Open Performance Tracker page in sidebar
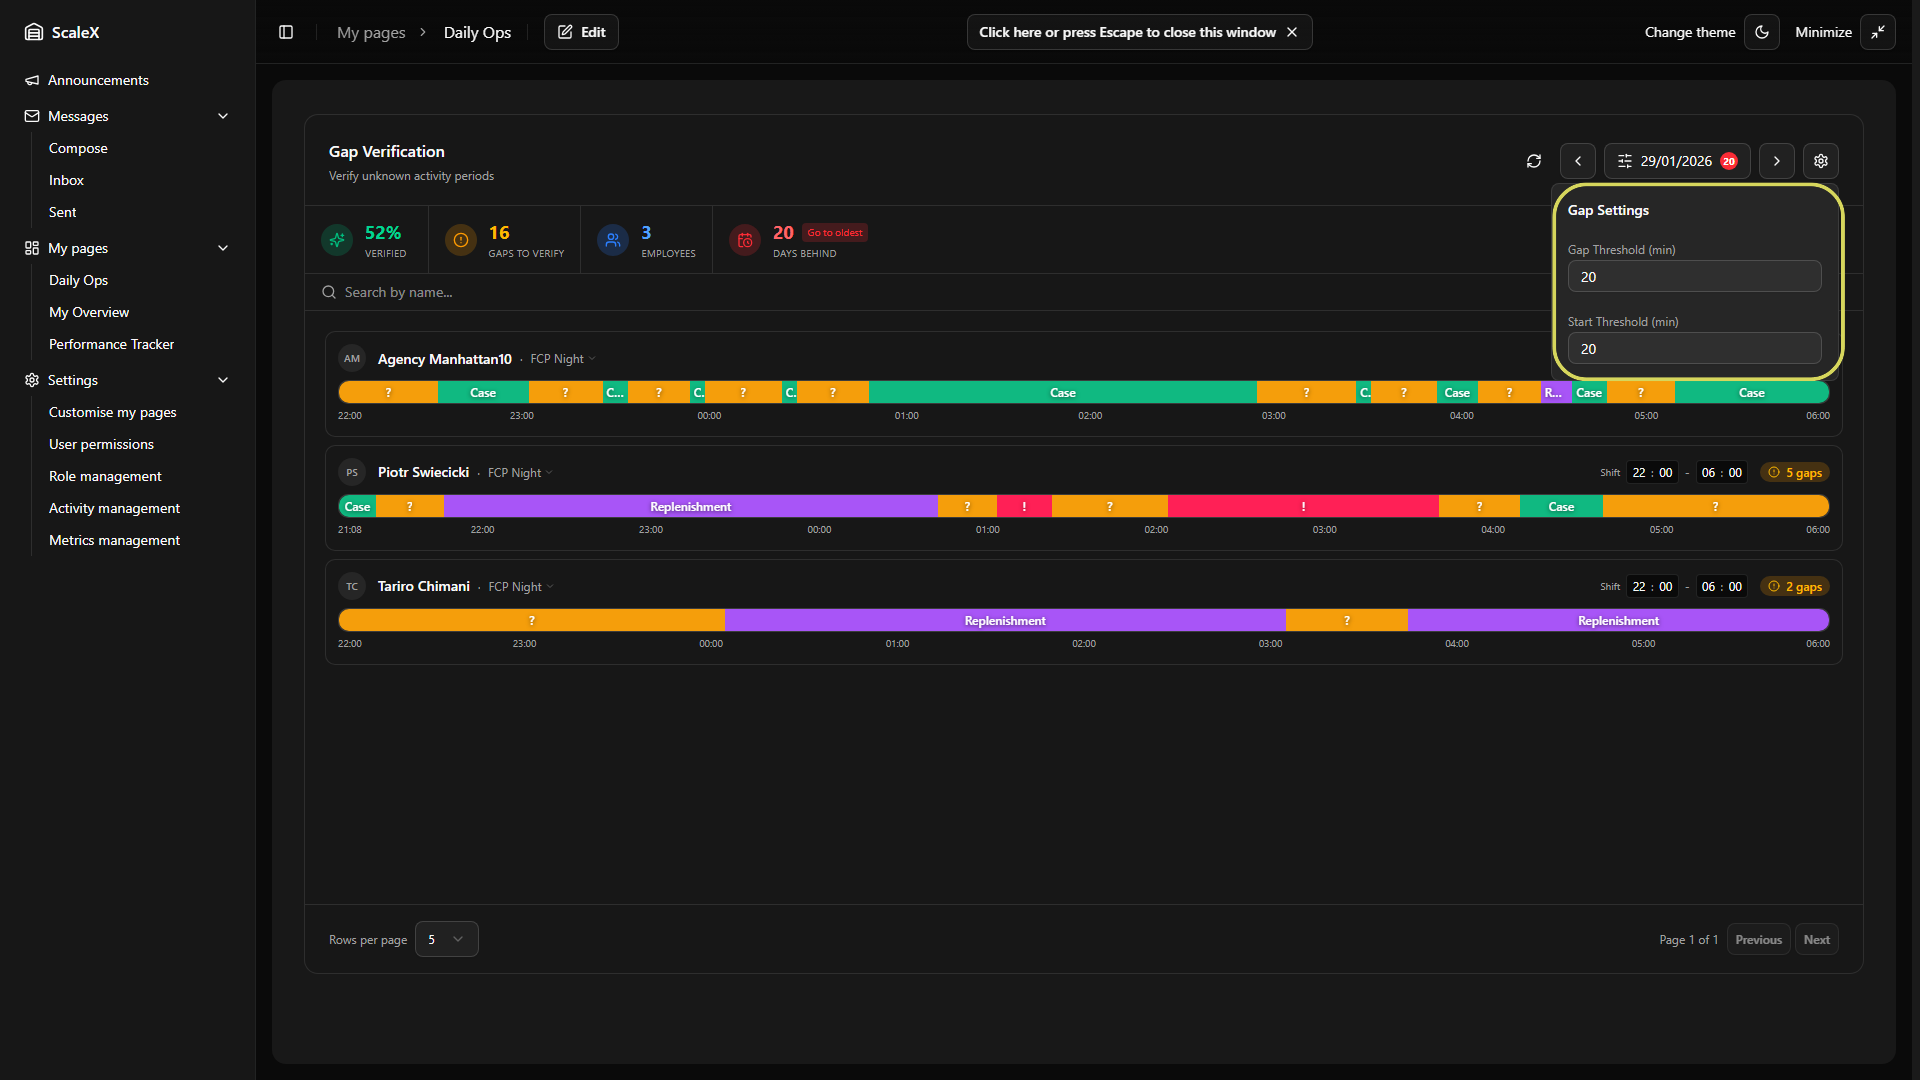 (x=111, y=344)
